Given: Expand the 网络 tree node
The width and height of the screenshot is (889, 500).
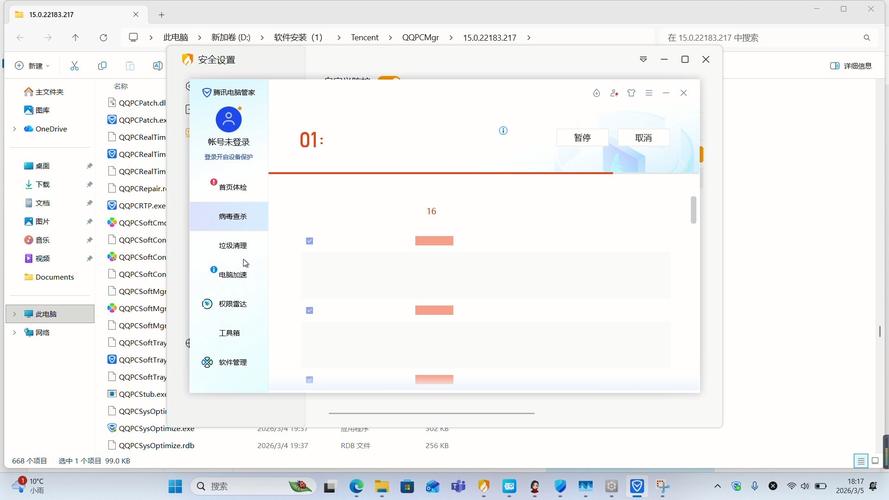Looking at the screenshot, I should coord(15,332).
